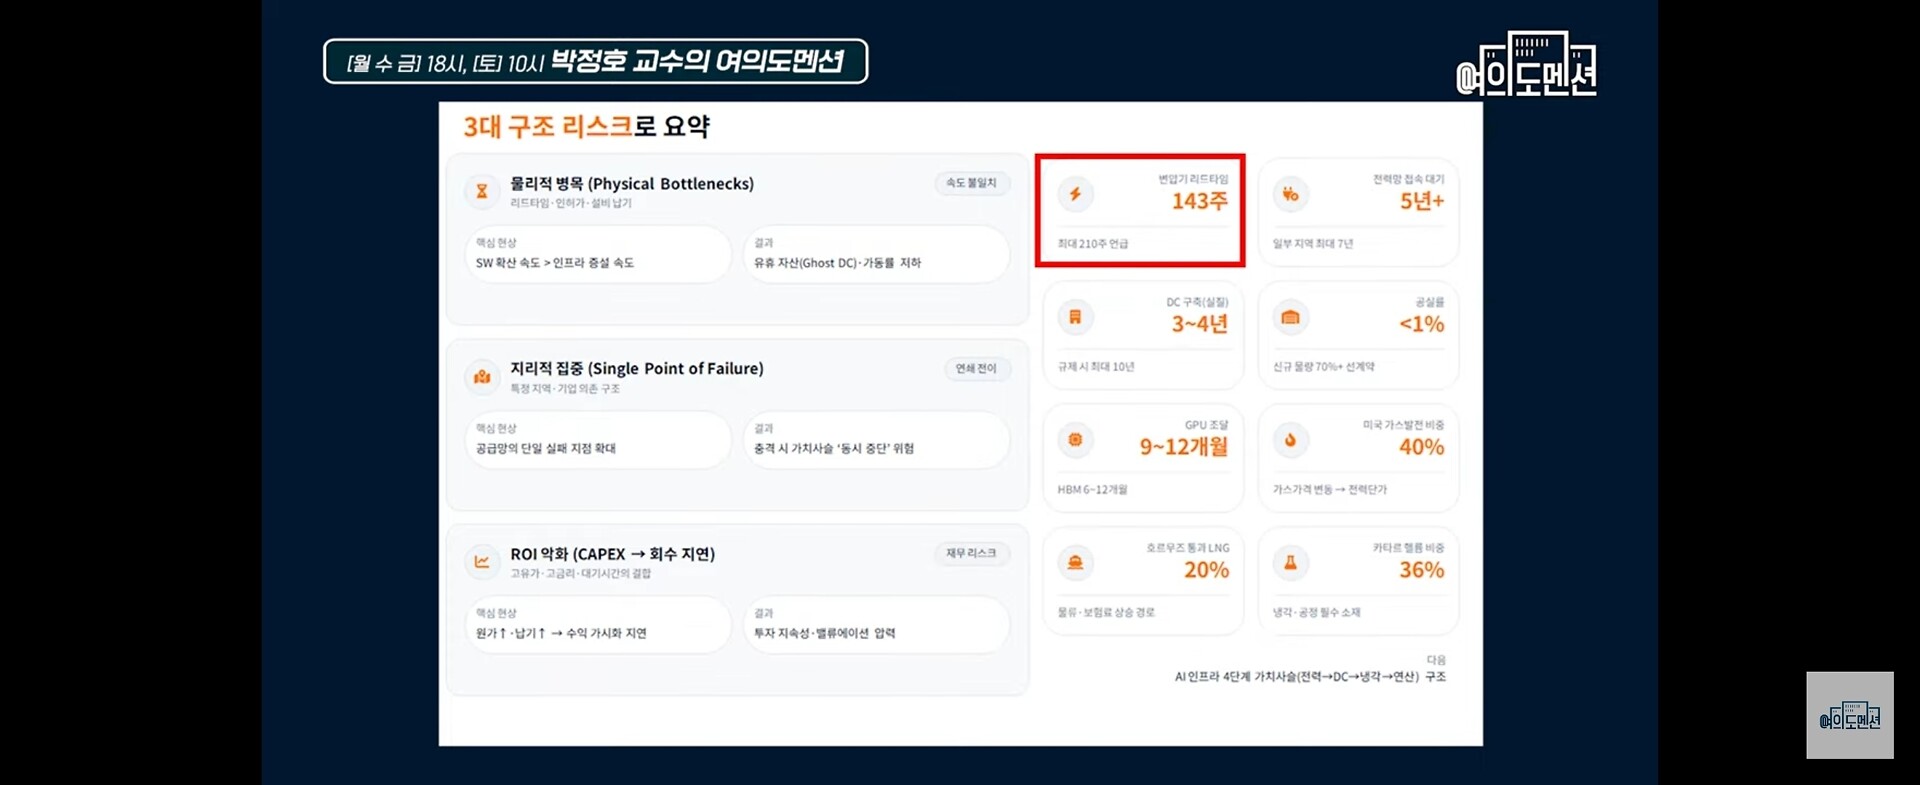Click the chart icon next to ROI 악화
This screenshot has height=785, width=1920.
point(482,562)
